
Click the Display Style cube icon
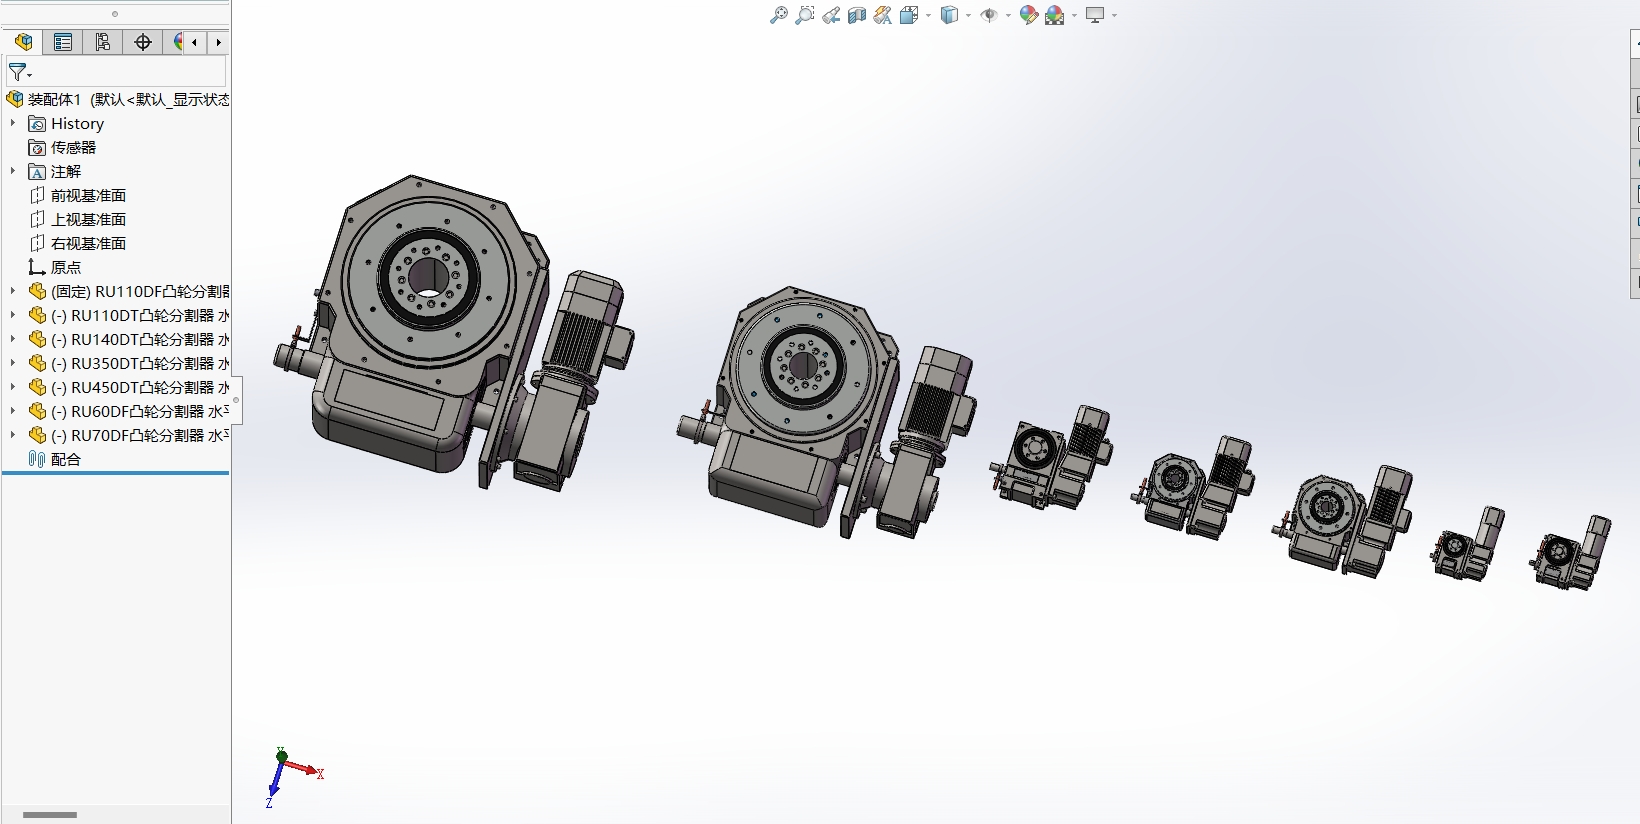[949, 15]
